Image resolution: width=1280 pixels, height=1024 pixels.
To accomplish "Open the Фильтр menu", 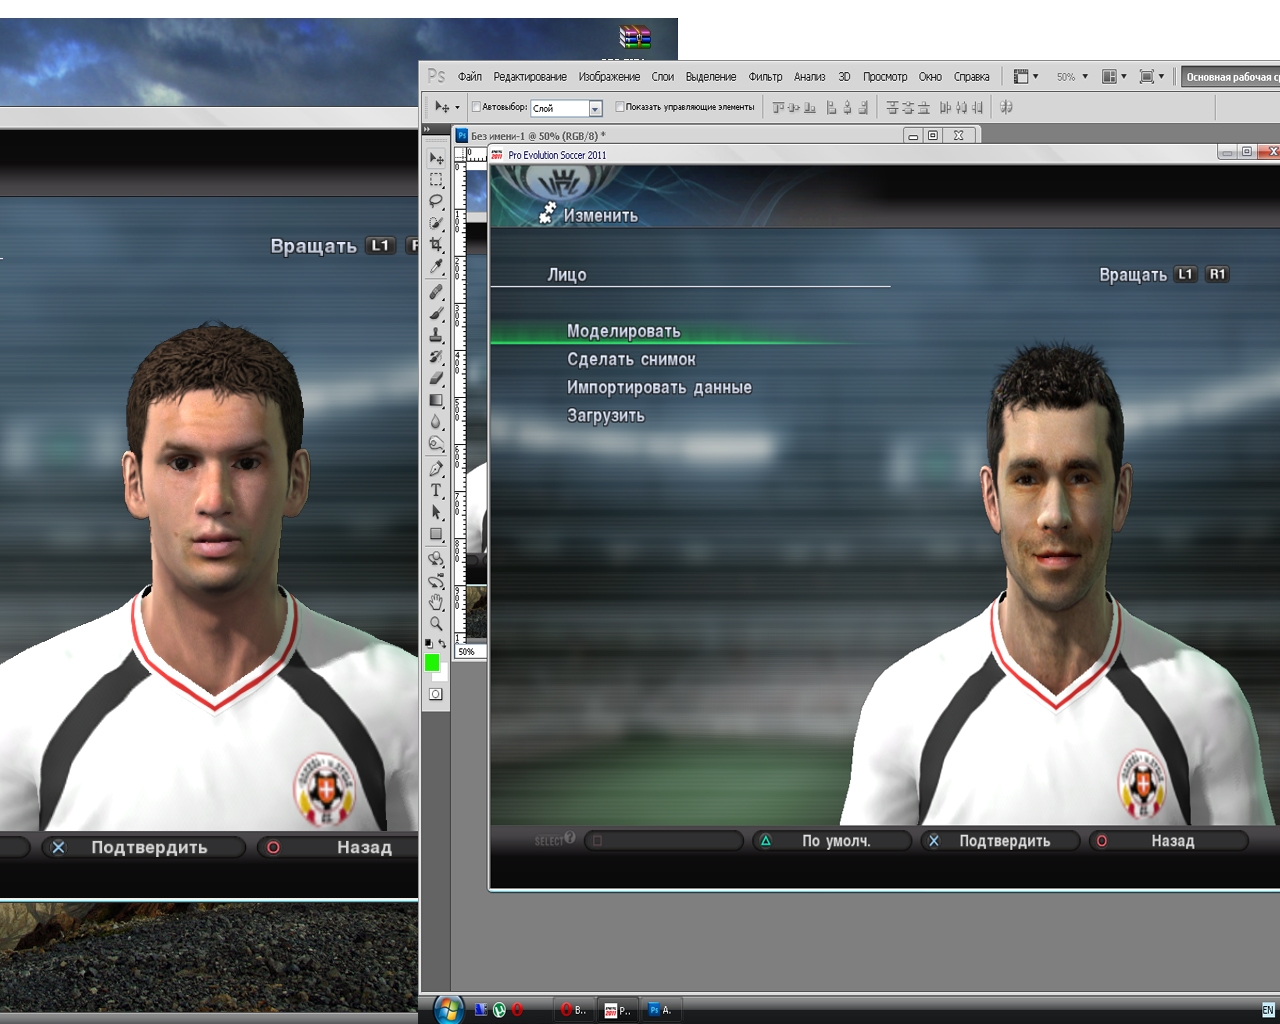I will [x=766, y=77].
